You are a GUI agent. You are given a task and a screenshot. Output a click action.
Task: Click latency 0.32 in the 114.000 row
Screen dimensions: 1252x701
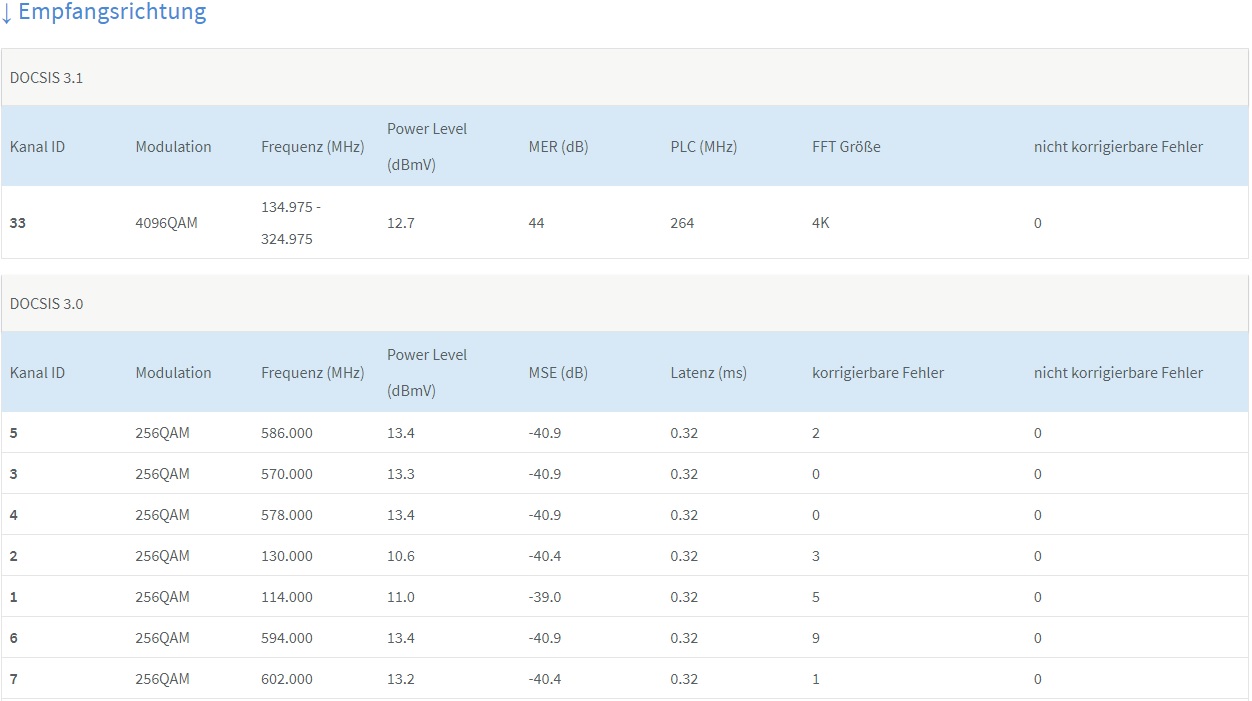tap(684, 597)
